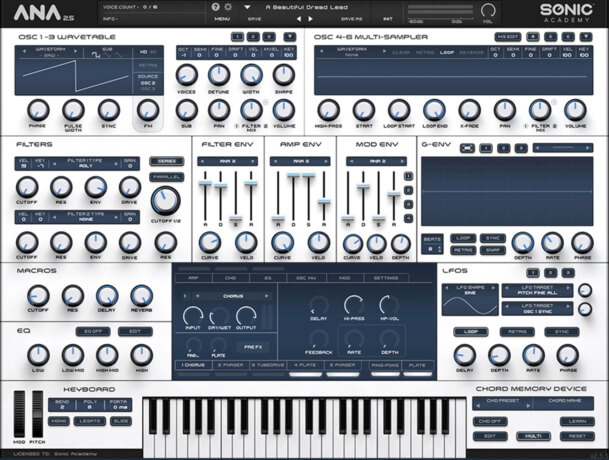Click the Reverb macro knob
The image size is (609, 460).
point(141,296)
